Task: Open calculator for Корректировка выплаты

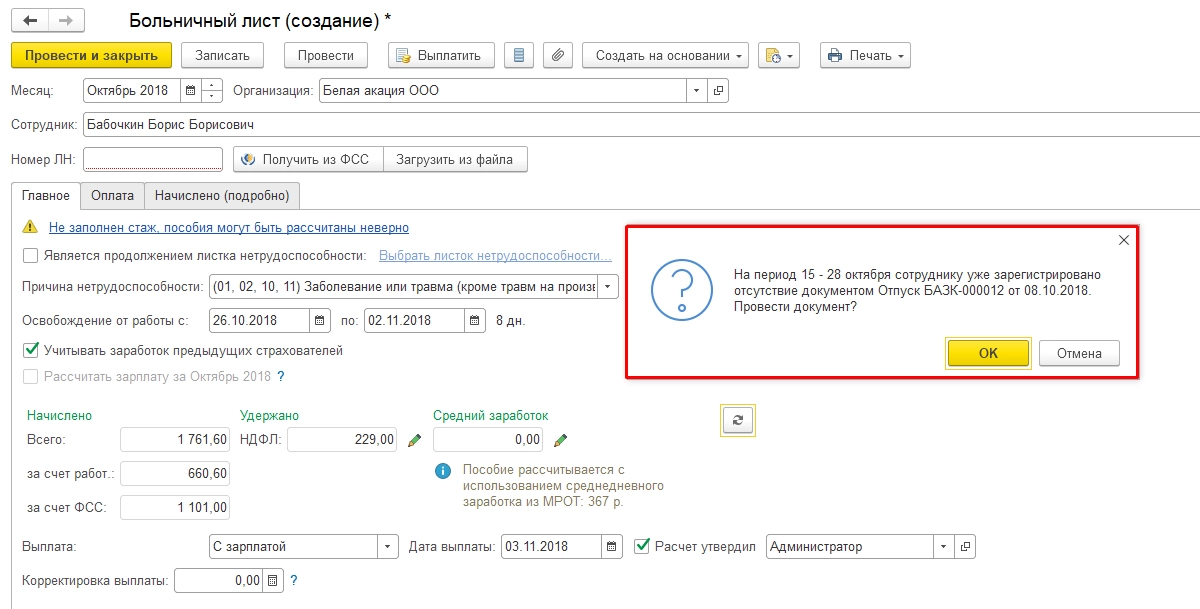Action: [x=274, y=580]
